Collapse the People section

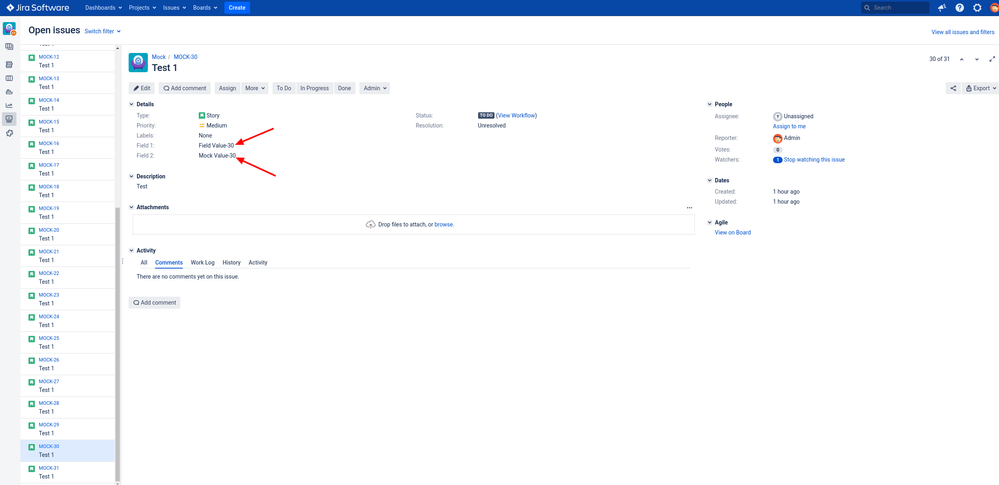710,104
